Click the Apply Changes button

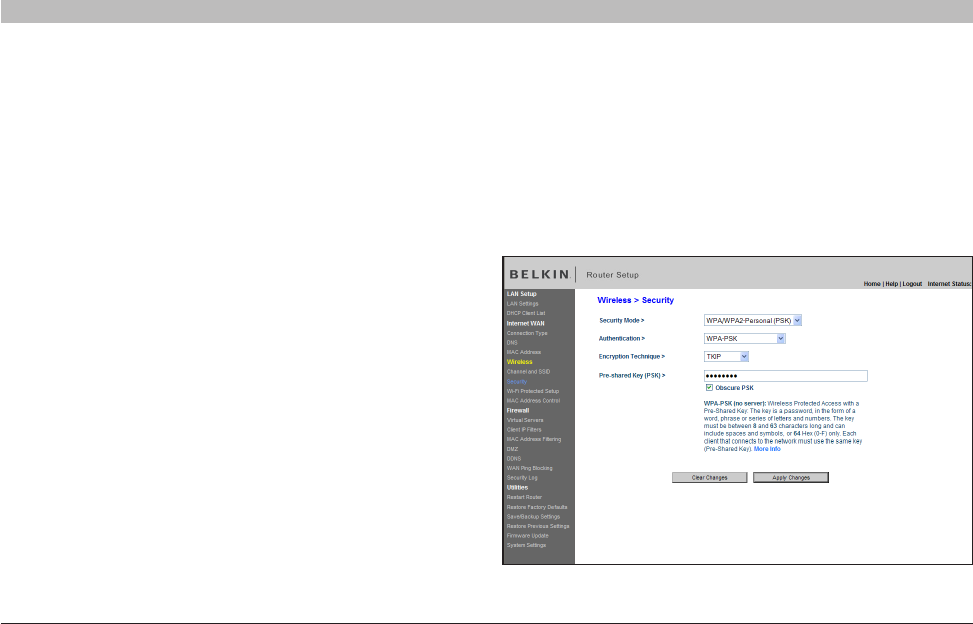coord(791,478)
